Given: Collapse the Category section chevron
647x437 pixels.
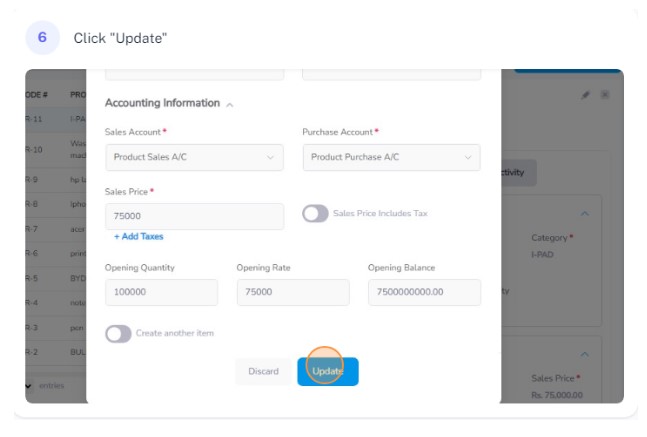Looking at the screenshot, I should pos(585,214).
